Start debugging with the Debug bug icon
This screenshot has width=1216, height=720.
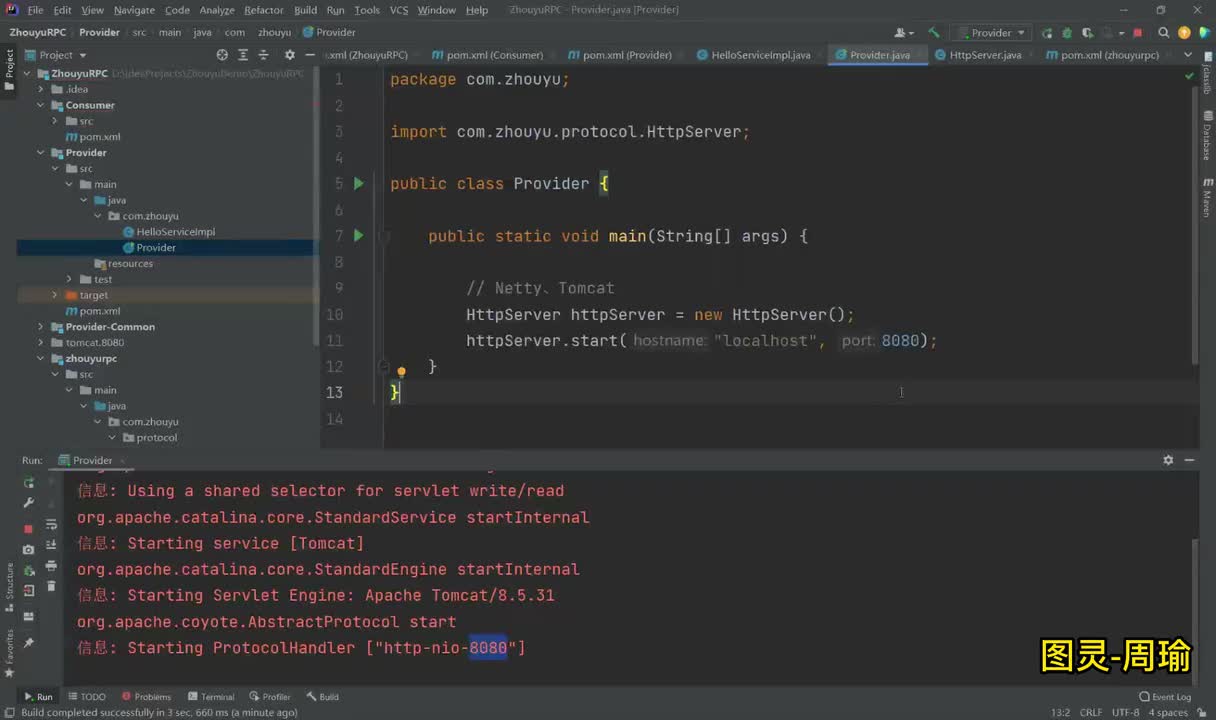(x=1067, y=33)
